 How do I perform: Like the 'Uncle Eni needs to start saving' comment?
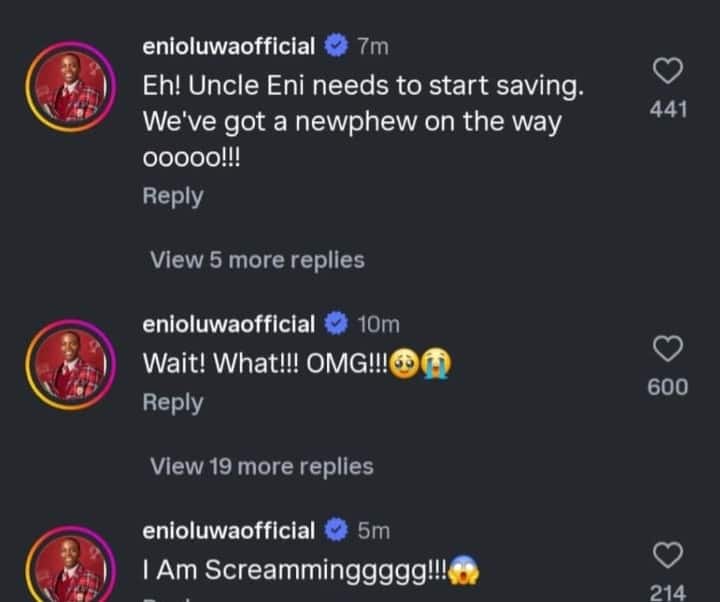click(x=668, y=71)
